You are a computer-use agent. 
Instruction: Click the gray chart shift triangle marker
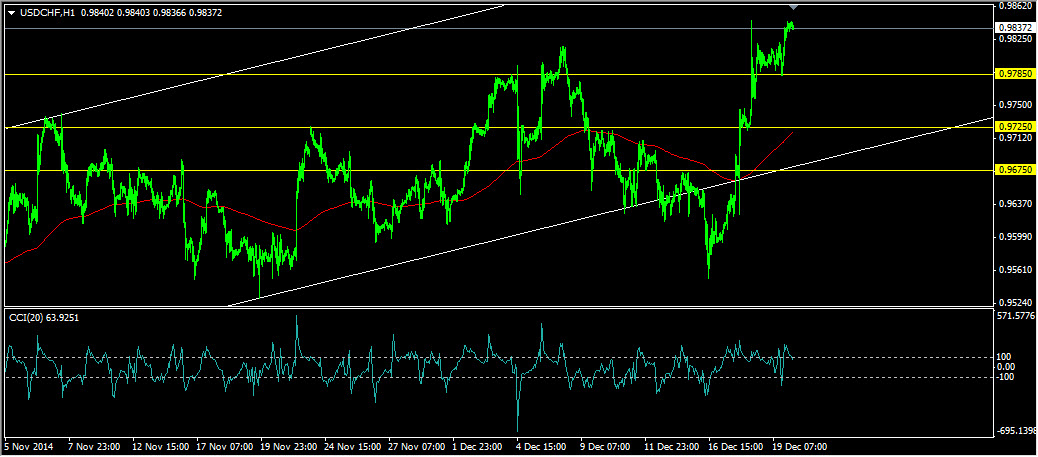[794, 7]
